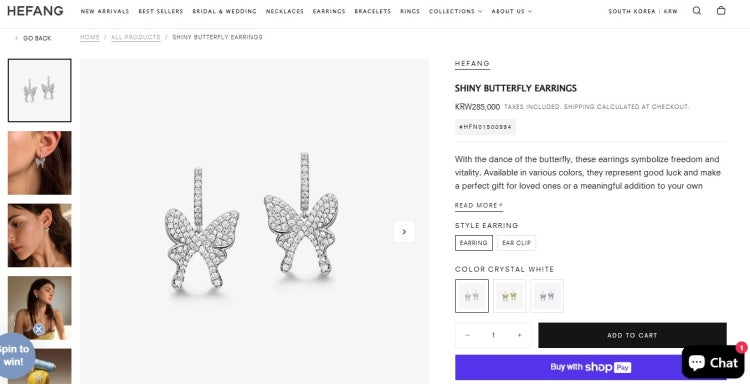Close the Spin to win popup
Viewport: 750px width, 384px height.
pos(38,329)
